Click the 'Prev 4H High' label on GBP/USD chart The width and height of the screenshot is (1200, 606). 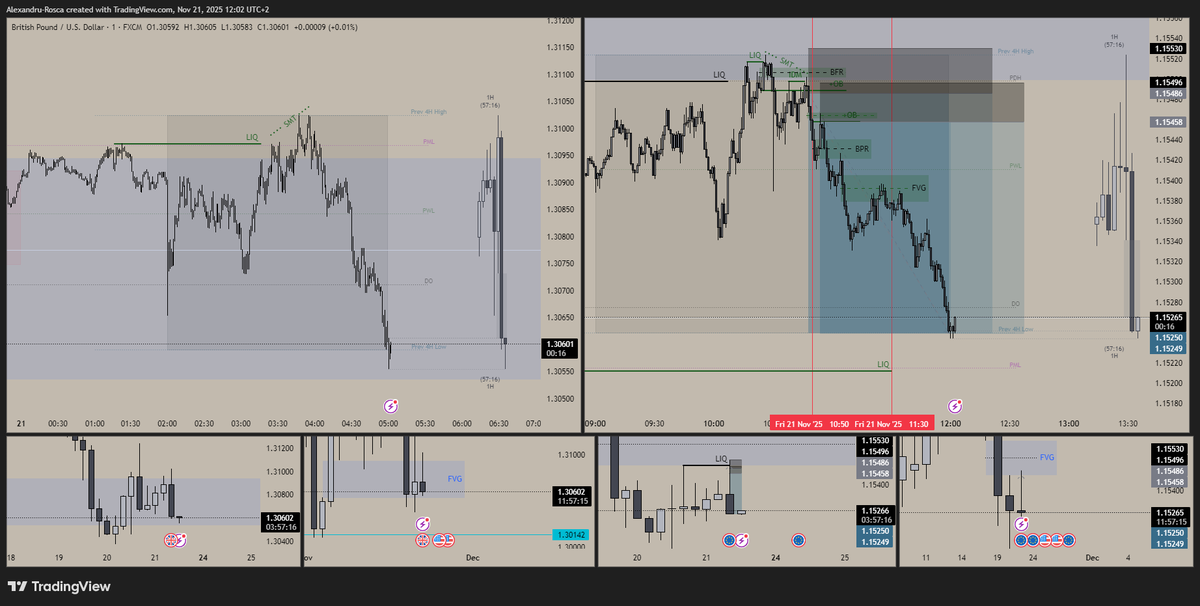pos(428,112)
